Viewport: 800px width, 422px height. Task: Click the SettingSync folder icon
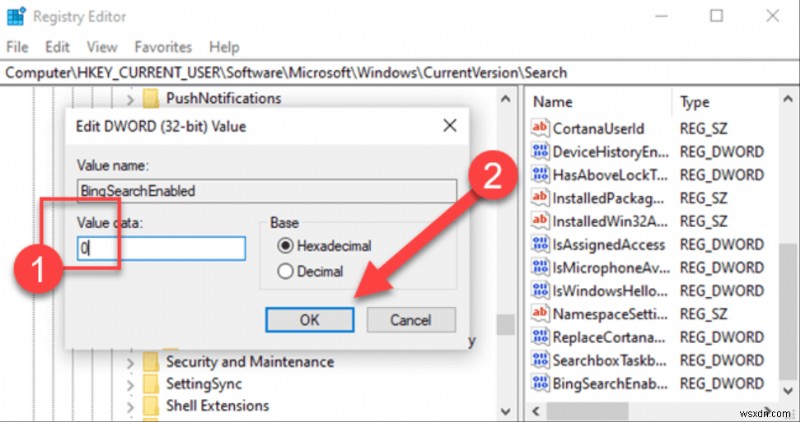[151, 384]
